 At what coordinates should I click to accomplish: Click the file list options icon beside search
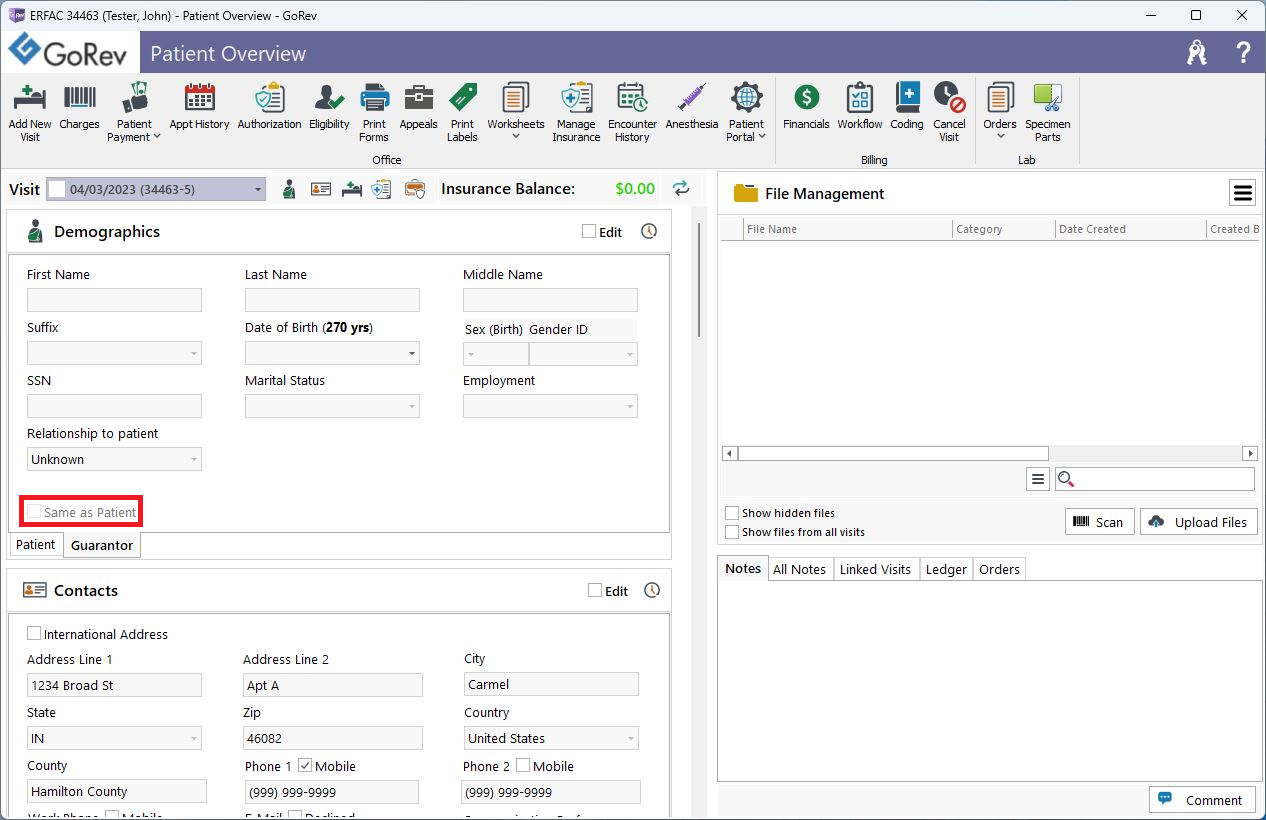[1037, 480]
